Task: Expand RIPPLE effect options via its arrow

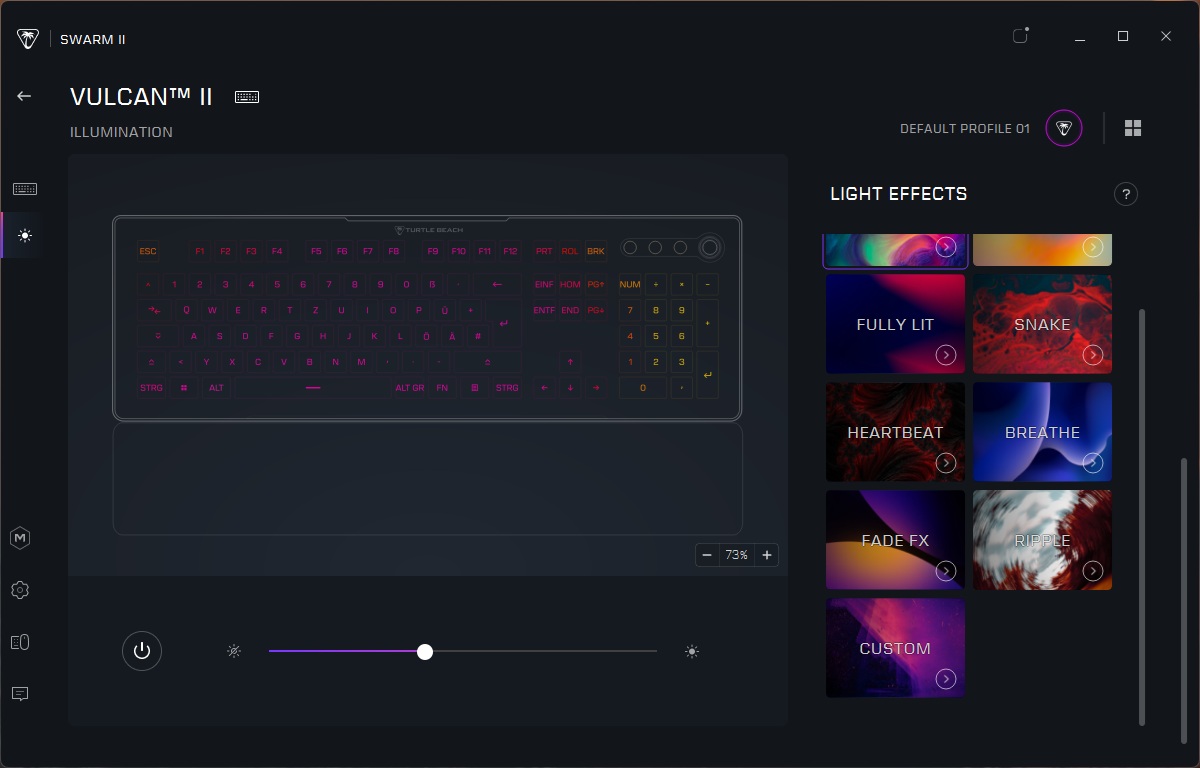Action: click(1093, 571)
